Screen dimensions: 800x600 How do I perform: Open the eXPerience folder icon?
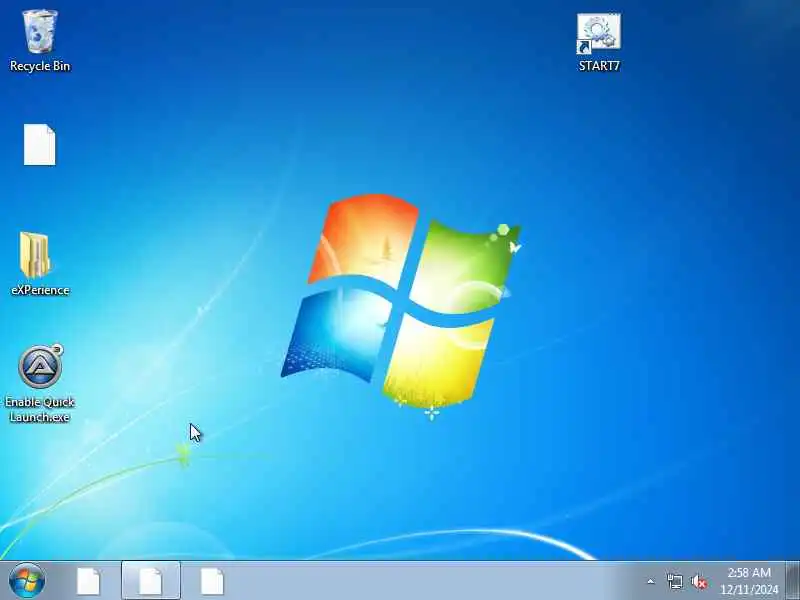coord(35,255)
